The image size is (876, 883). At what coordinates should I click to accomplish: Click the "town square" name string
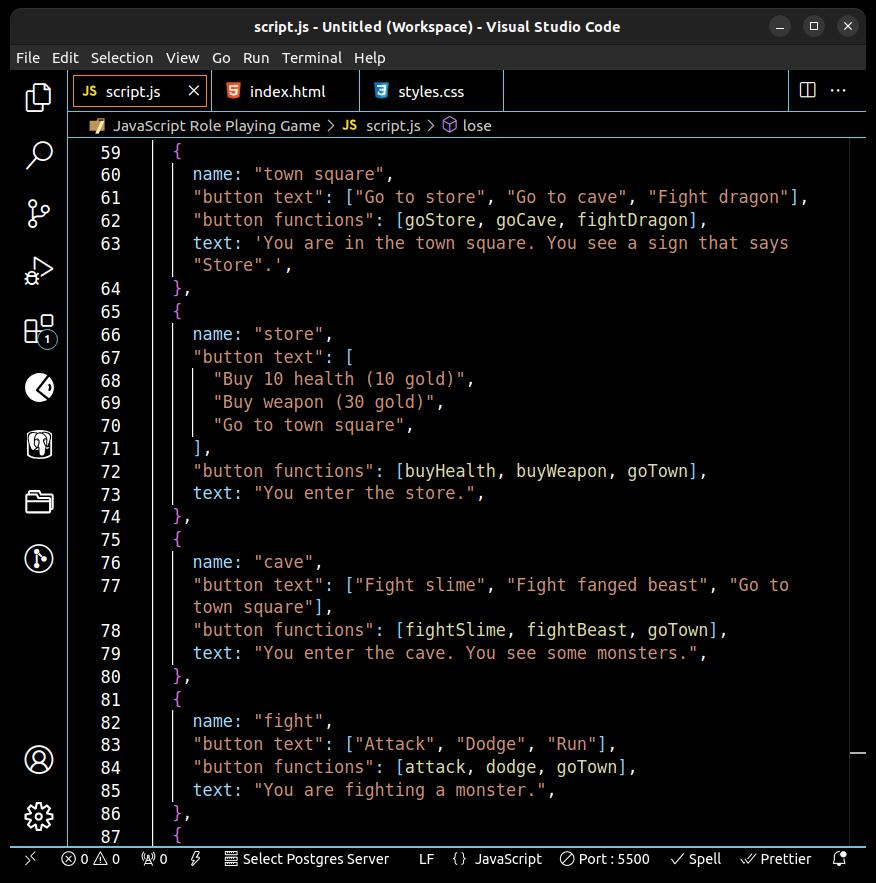click(x=319, y=174)
